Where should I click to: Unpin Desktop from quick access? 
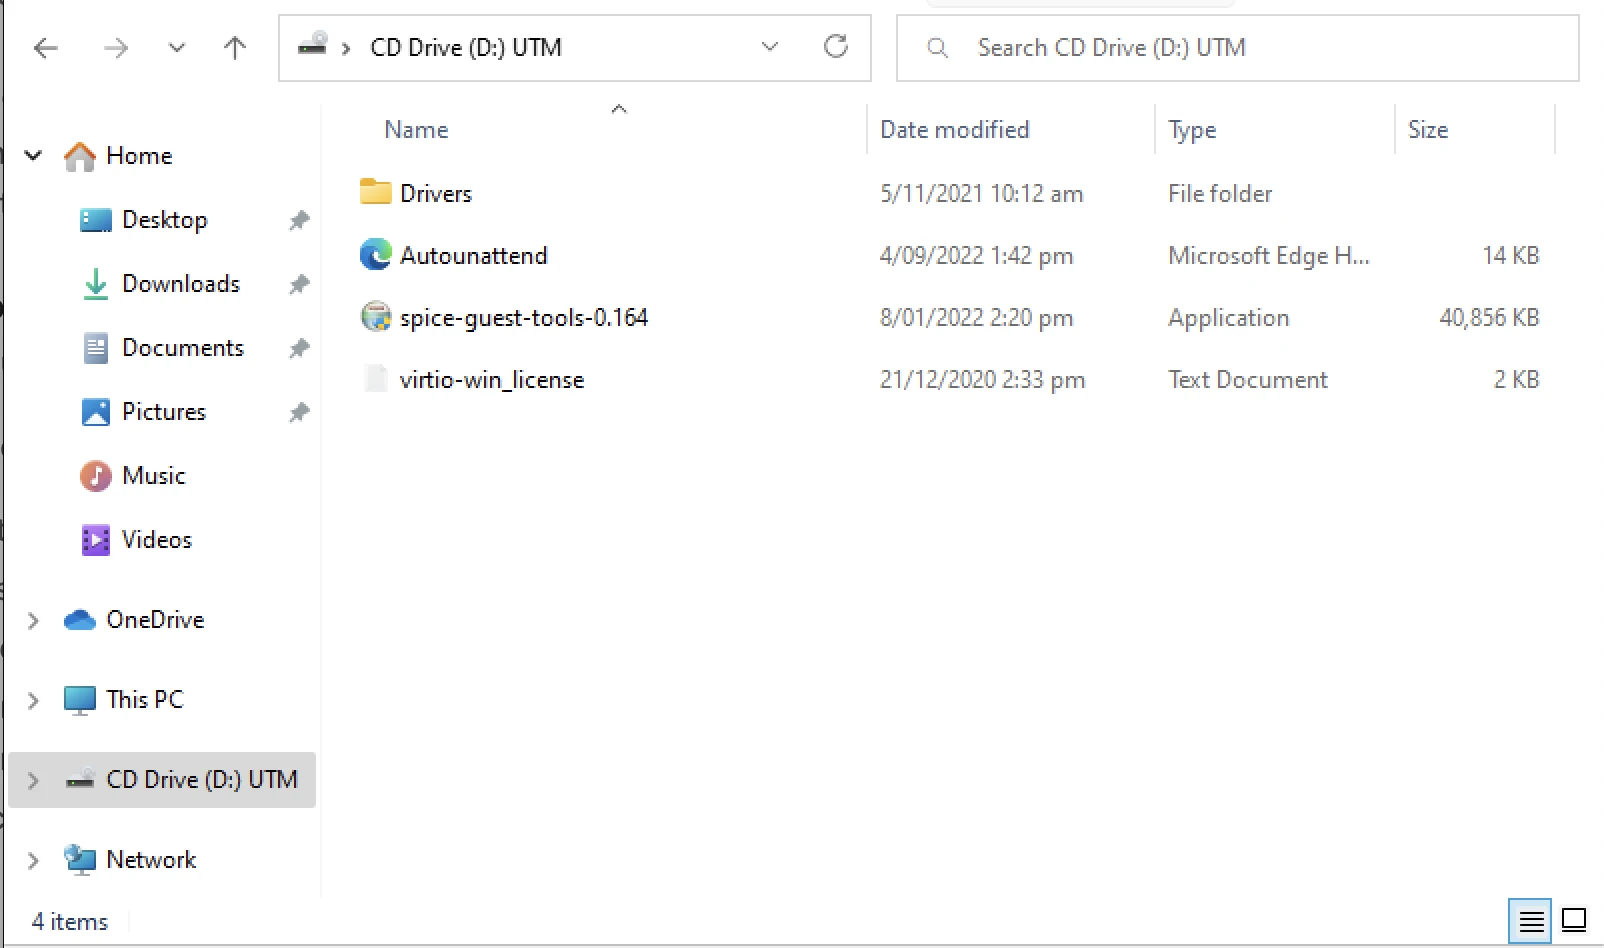(298, 220)
